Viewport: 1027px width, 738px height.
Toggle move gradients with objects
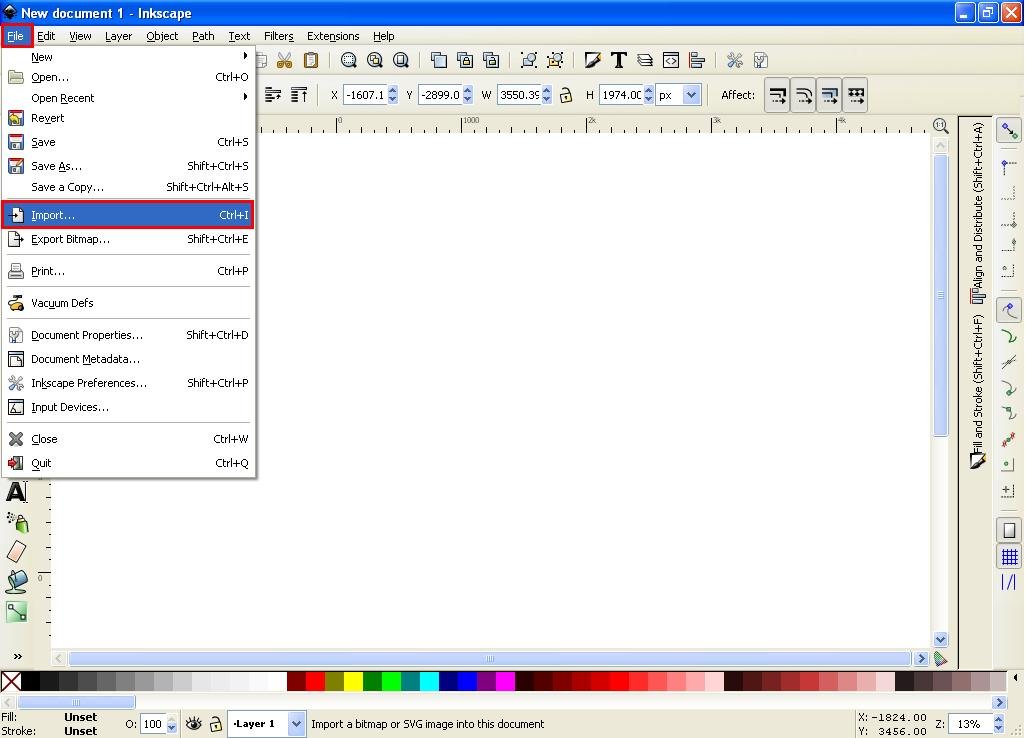coord(830,96)
